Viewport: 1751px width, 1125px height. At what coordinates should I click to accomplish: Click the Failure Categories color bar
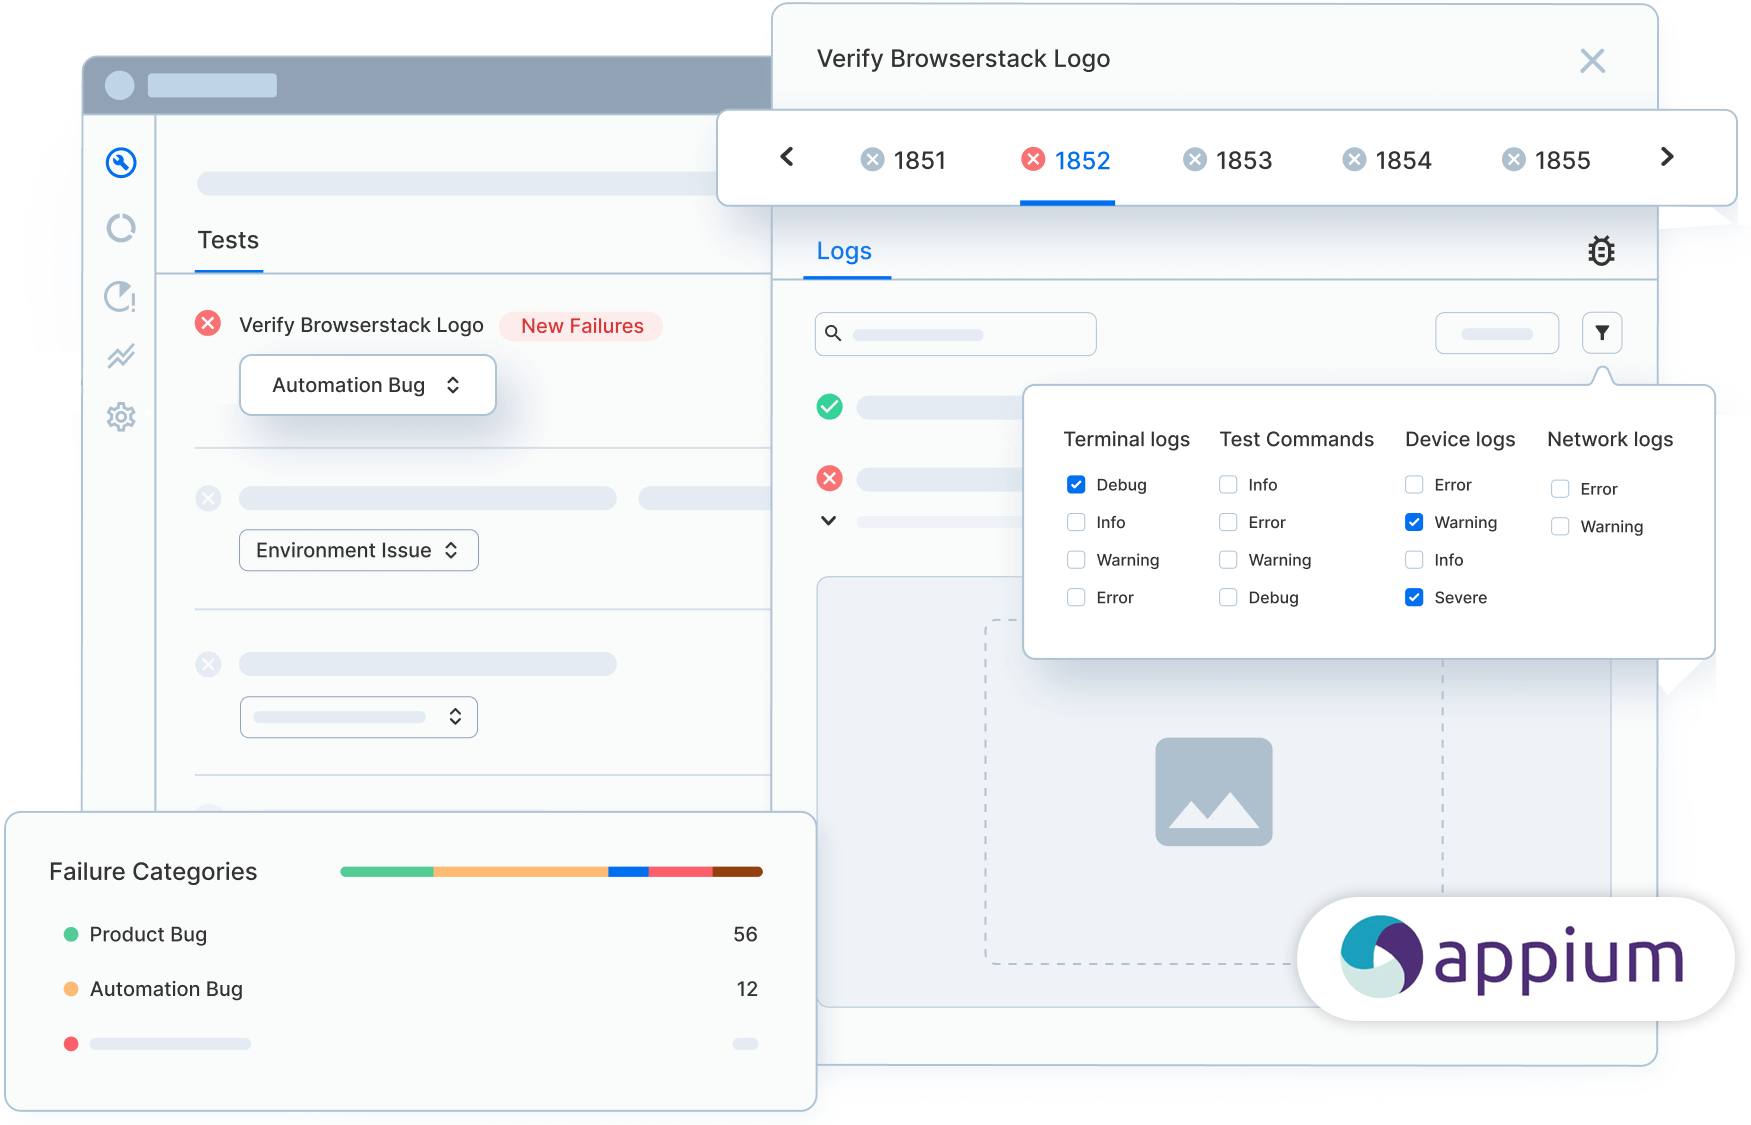(x=551, y=872)
